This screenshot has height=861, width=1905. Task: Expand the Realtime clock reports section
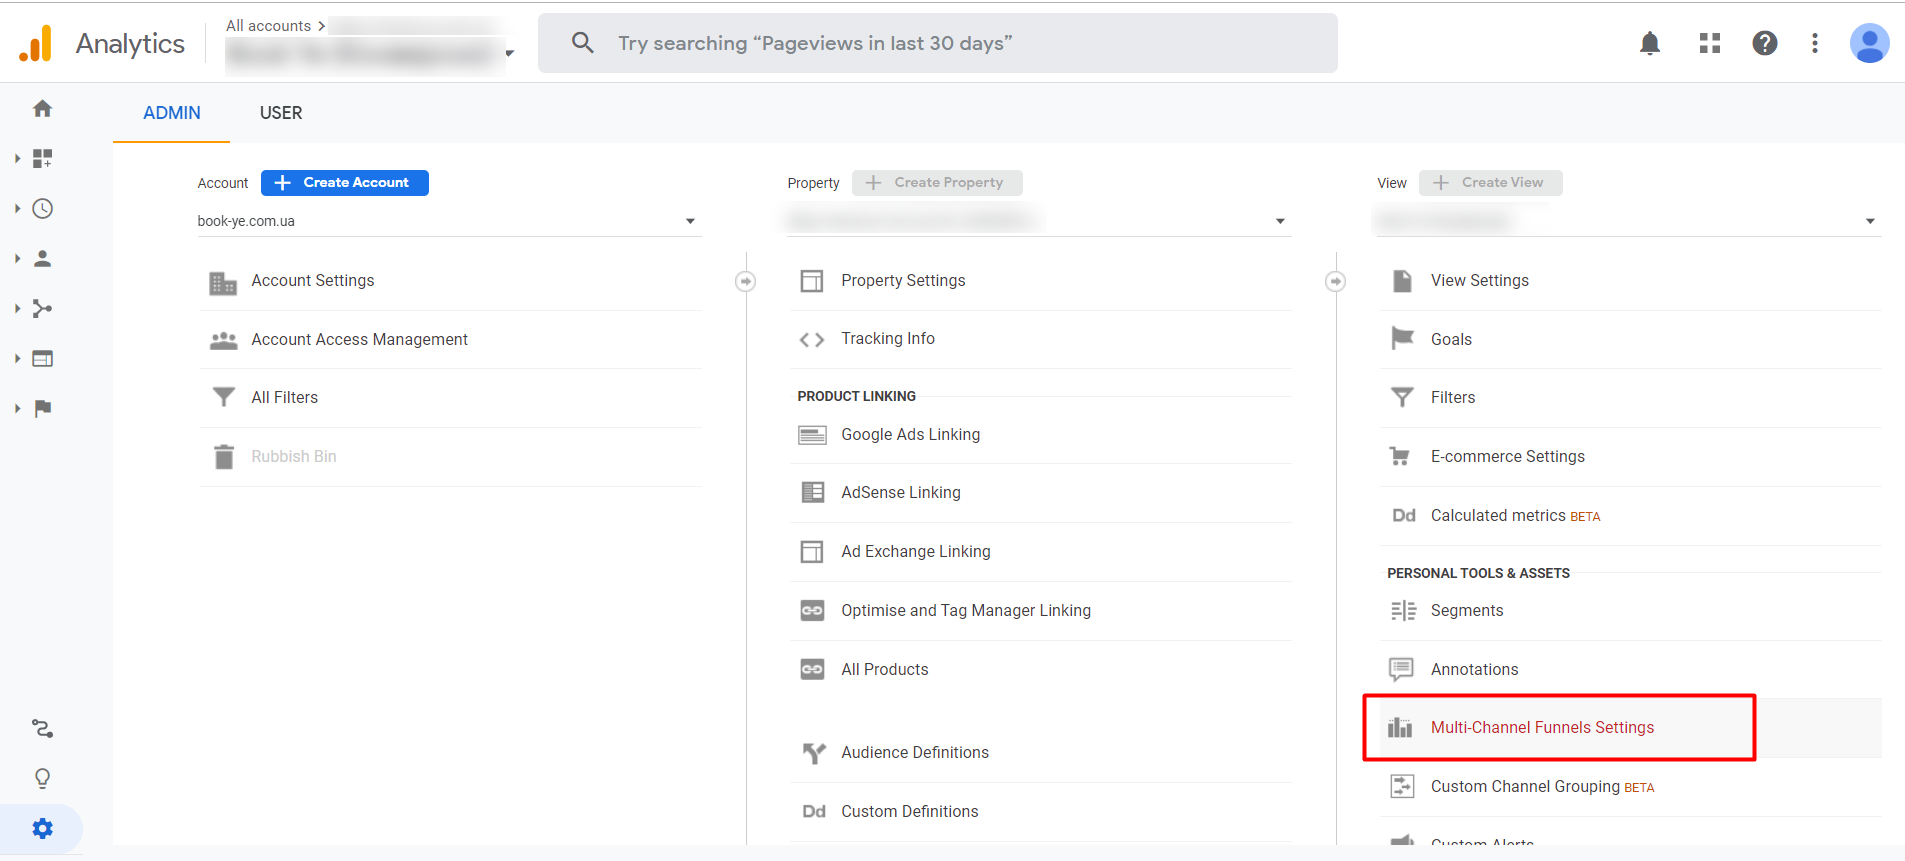pos(42,208)
